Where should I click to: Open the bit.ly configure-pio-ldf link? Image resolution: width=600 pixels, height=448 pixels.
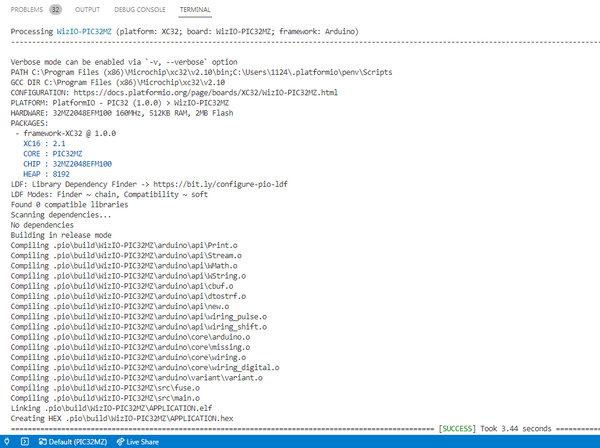click(220, 184)
